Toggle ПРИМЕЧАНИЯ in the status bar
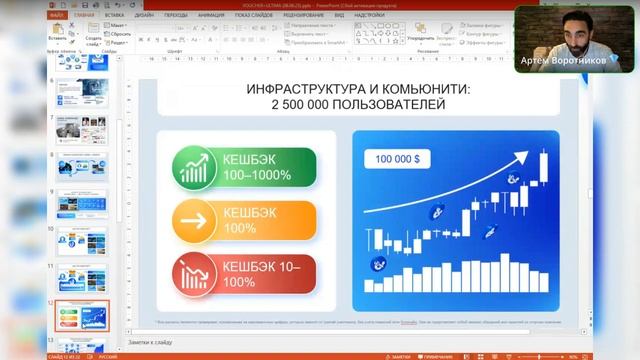This screenshot has height=360, width=640. pyautogui.click(x=435, y=357)
